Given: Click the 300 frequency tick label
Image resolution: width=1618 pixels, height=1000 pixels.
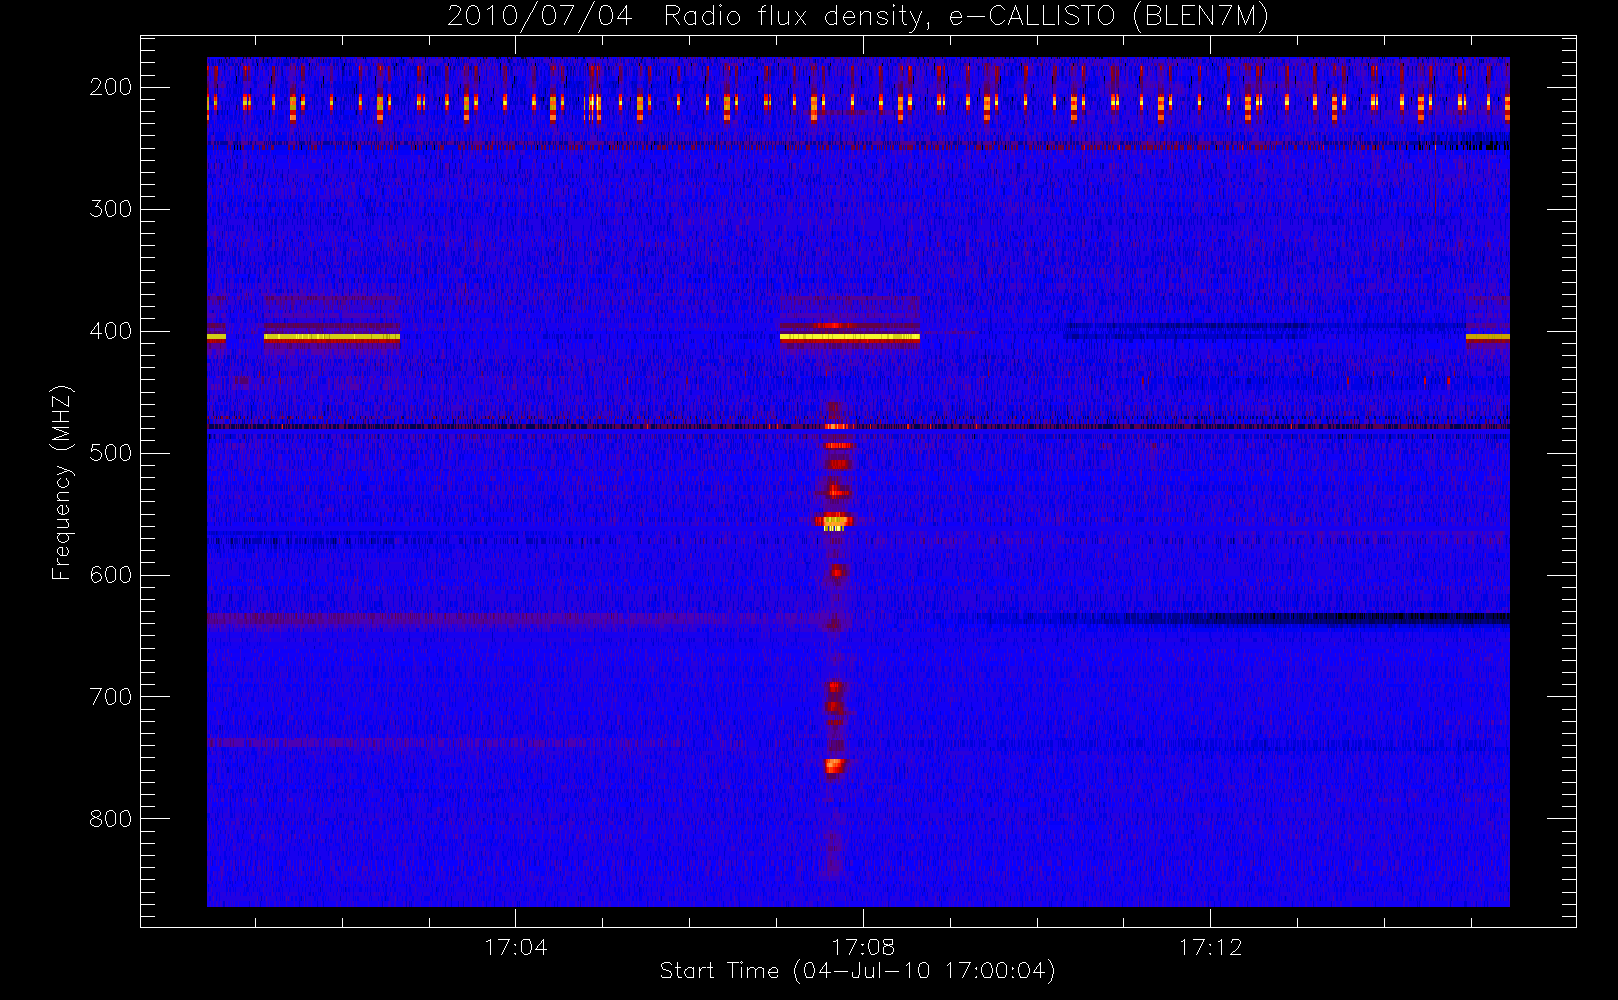Looking at the screenshot, I should point(111,209).
